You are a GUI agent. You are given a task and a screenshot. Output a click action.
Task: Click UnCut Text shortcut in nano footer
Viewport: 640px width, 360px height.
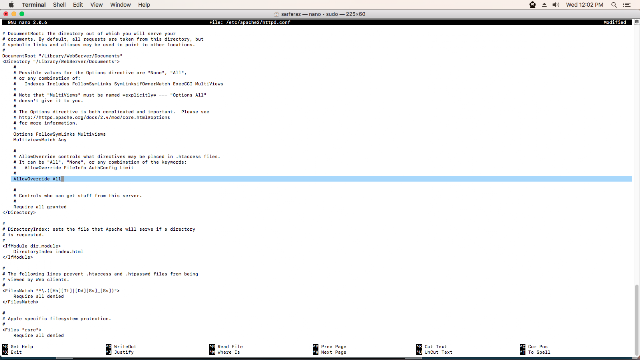(434, 352)
